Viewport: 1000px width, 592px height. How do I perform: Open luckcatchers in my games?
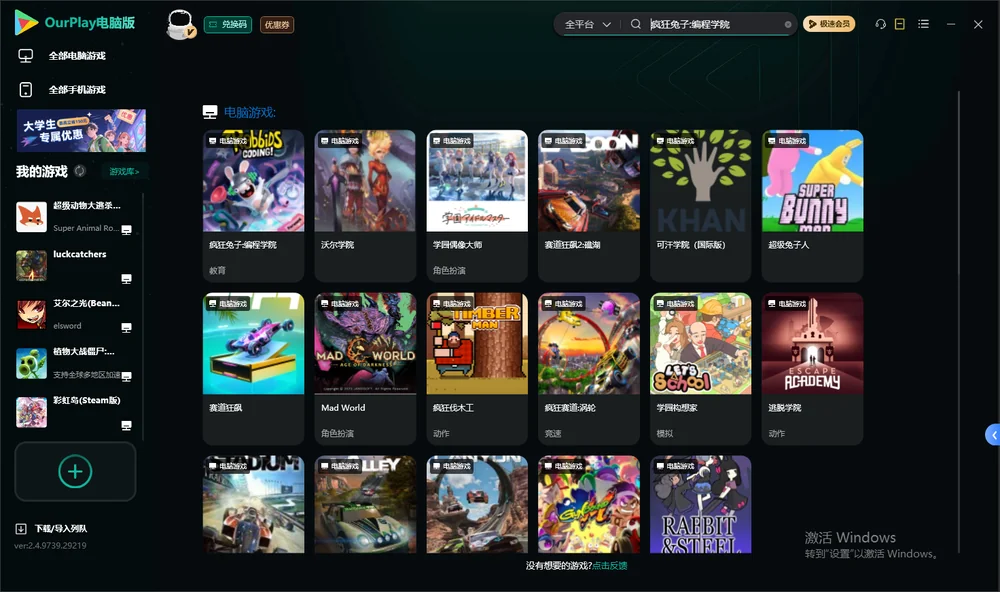coord(77,265)
